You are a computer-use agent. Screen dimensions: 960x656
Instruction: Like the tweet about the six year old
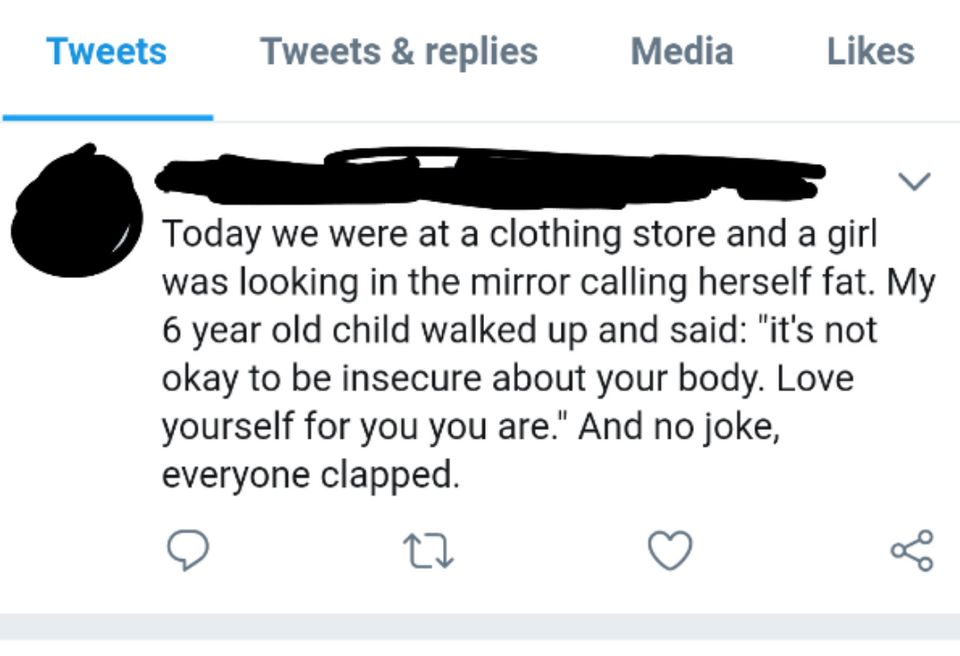pos(670,548)
